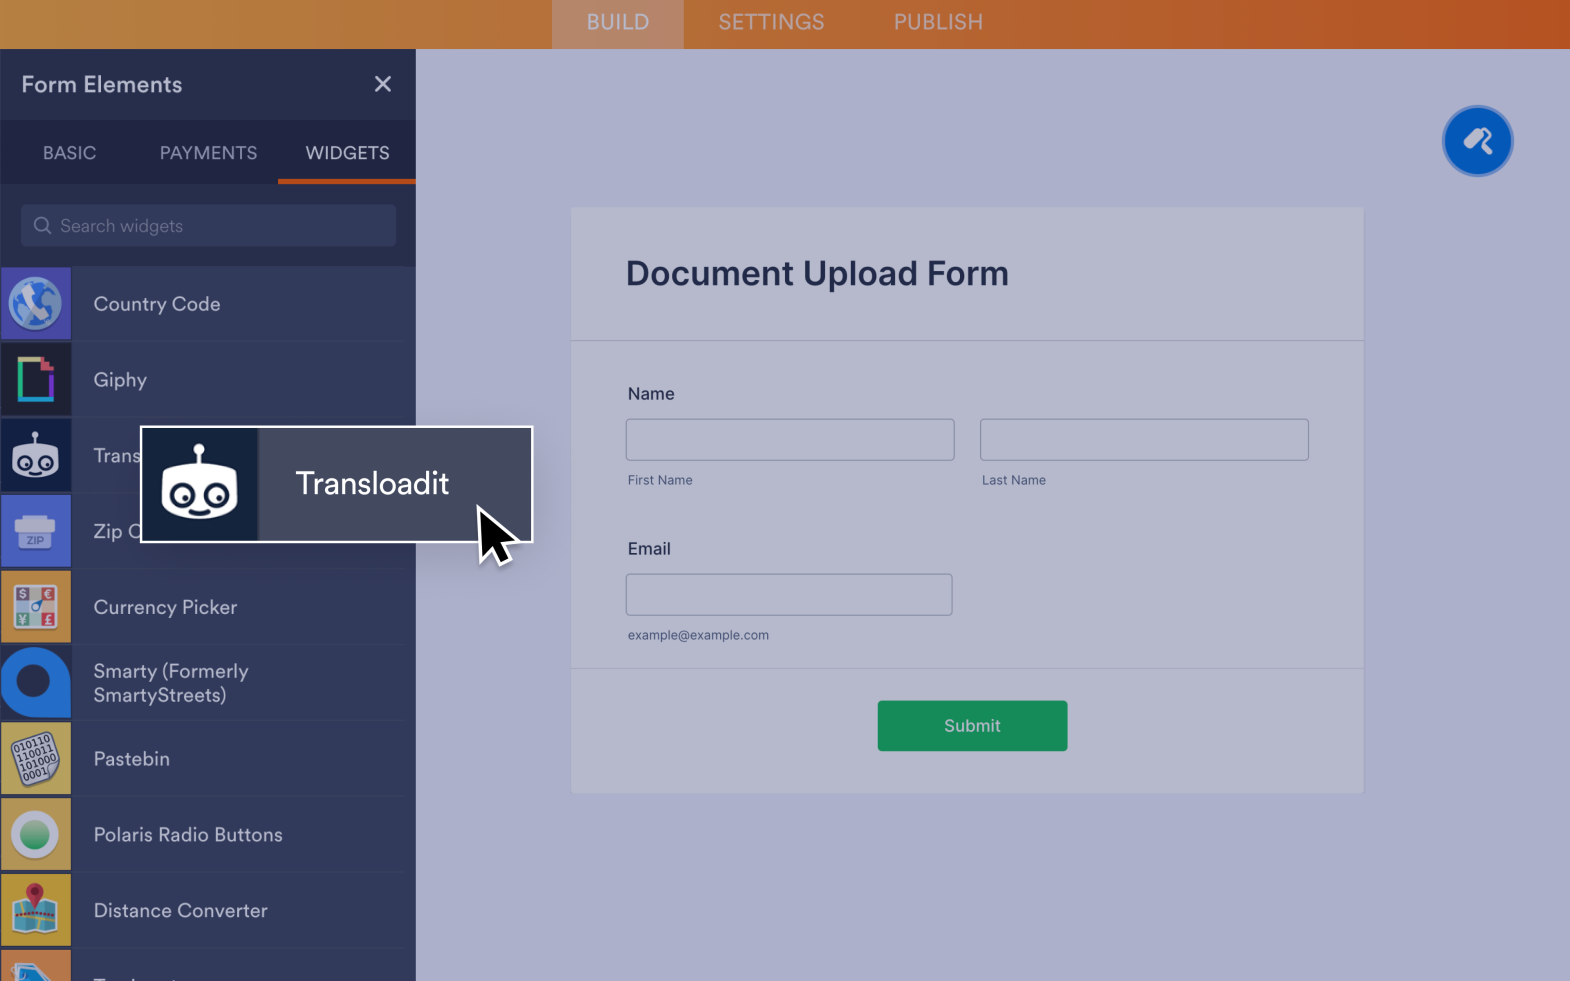Viewport: 1570px width, 981px height.
Task: Open the PAYMENTS elements tab
Action: [x=208, y=153]
